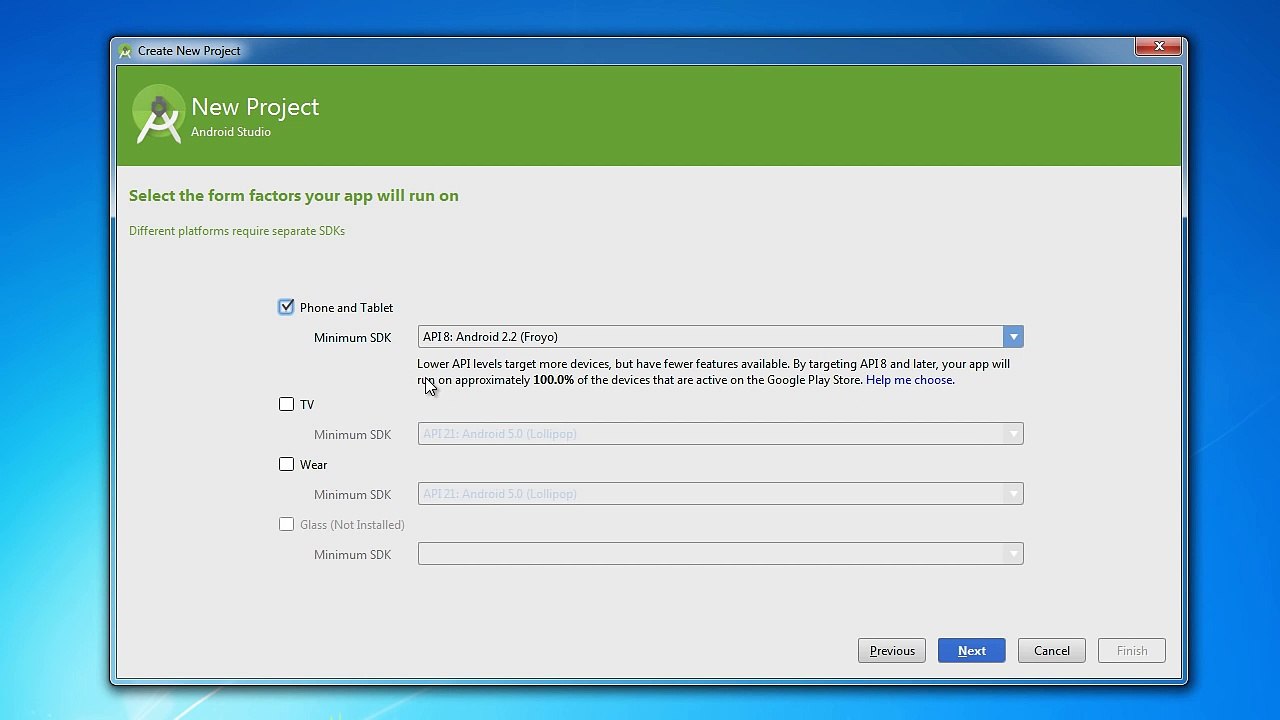The height and width of the screenshot is (720, 1280).
Task: Click 'Minimum SDK' label under TV
Action: tap(352, 435)
